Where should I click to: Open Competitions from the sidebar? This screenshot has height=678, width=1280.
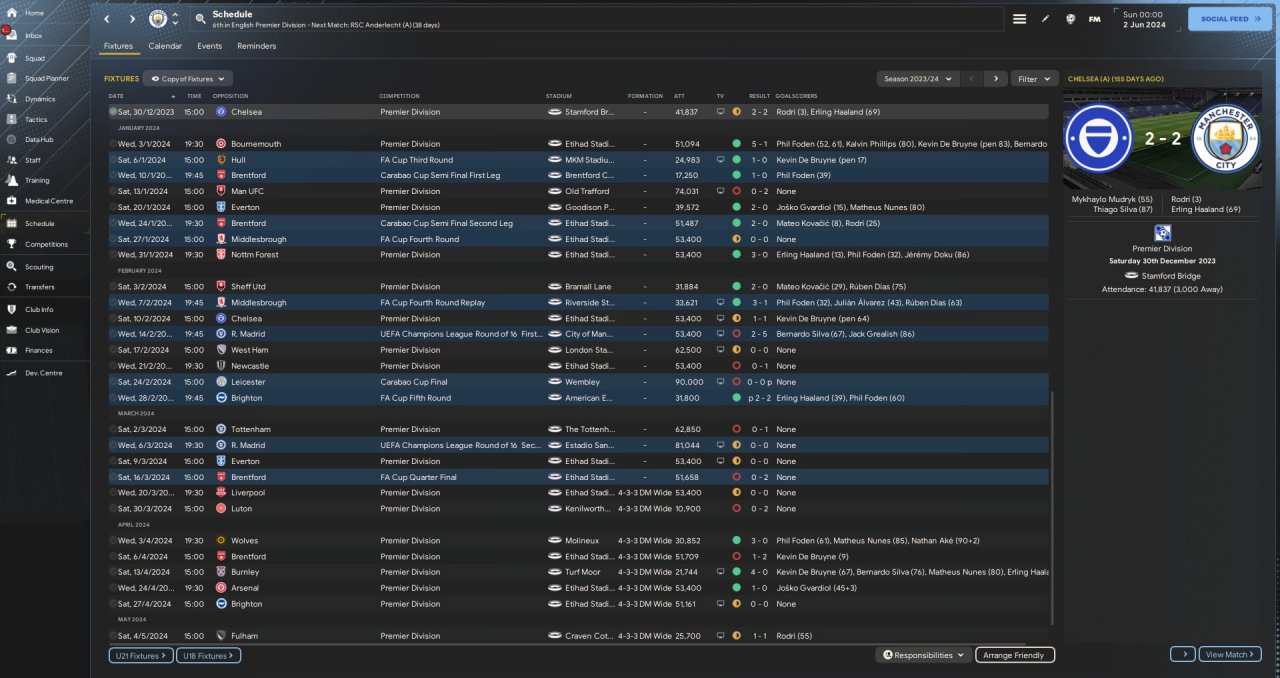44,244
